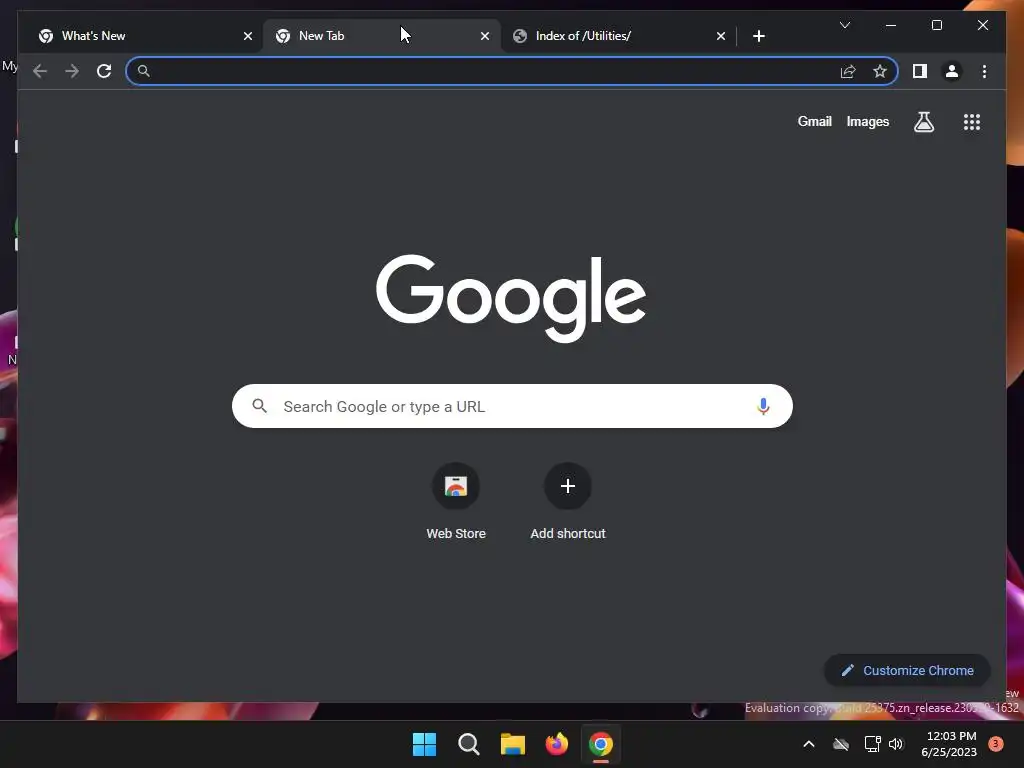Open File Explorer from the taskbar
This screenshot has width=1024, height=768.
[x=513, y=744]
